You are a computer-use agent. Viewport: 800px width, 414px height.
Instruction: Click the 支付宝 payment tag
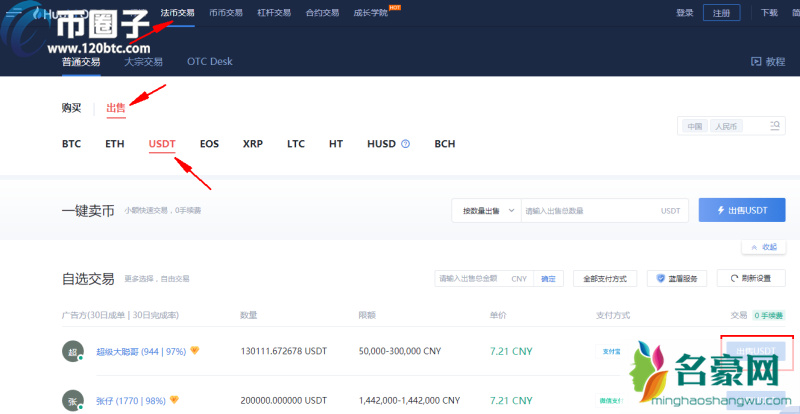pos(610,351)
